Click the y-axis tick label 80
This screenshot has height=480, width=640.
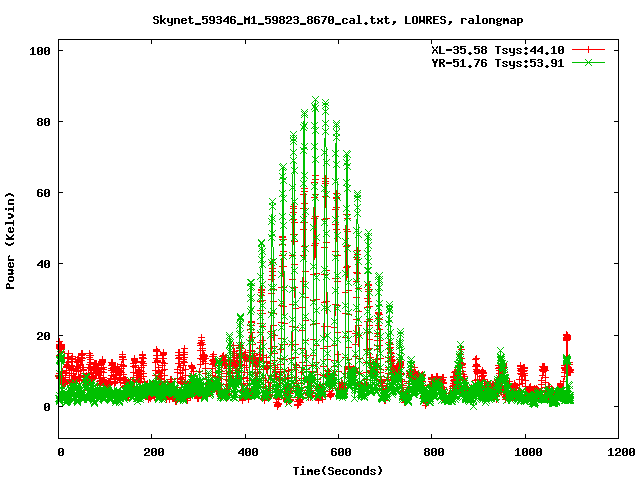coord(43,122)
